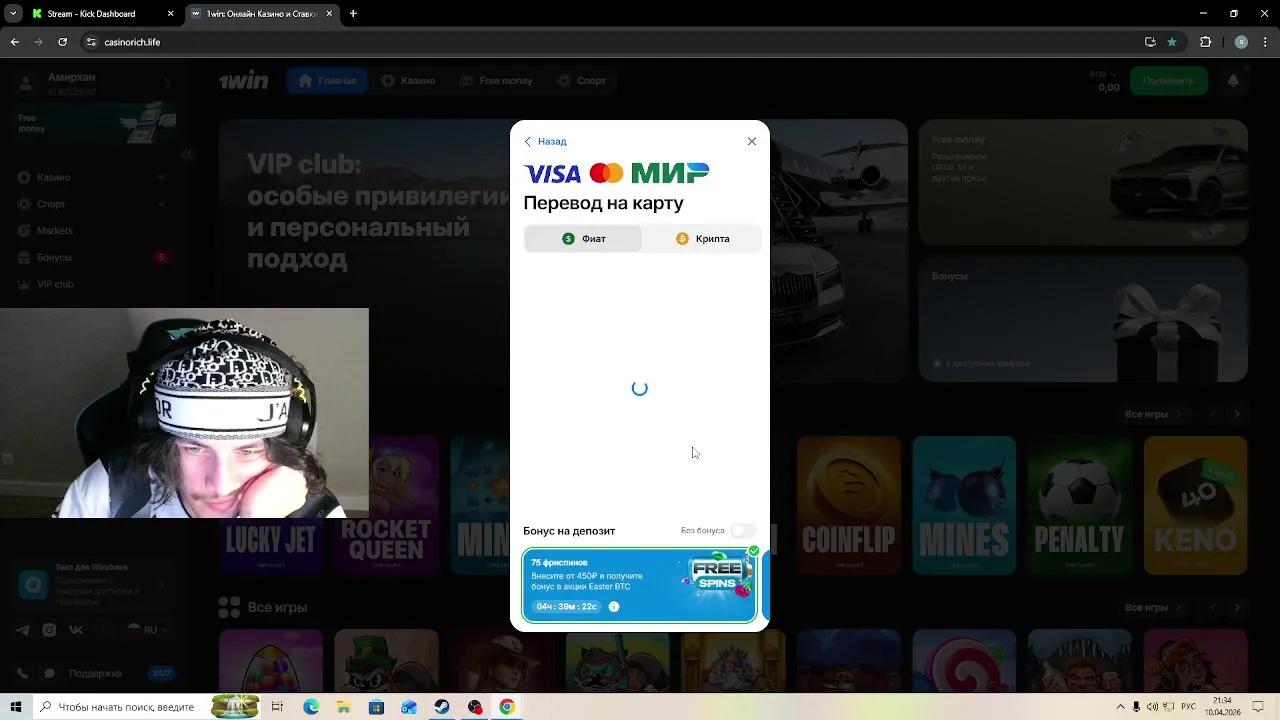The width and height of the screenshot is (1280, 720).
Task: Open the MINES game tile
Action: coord(964,505)
